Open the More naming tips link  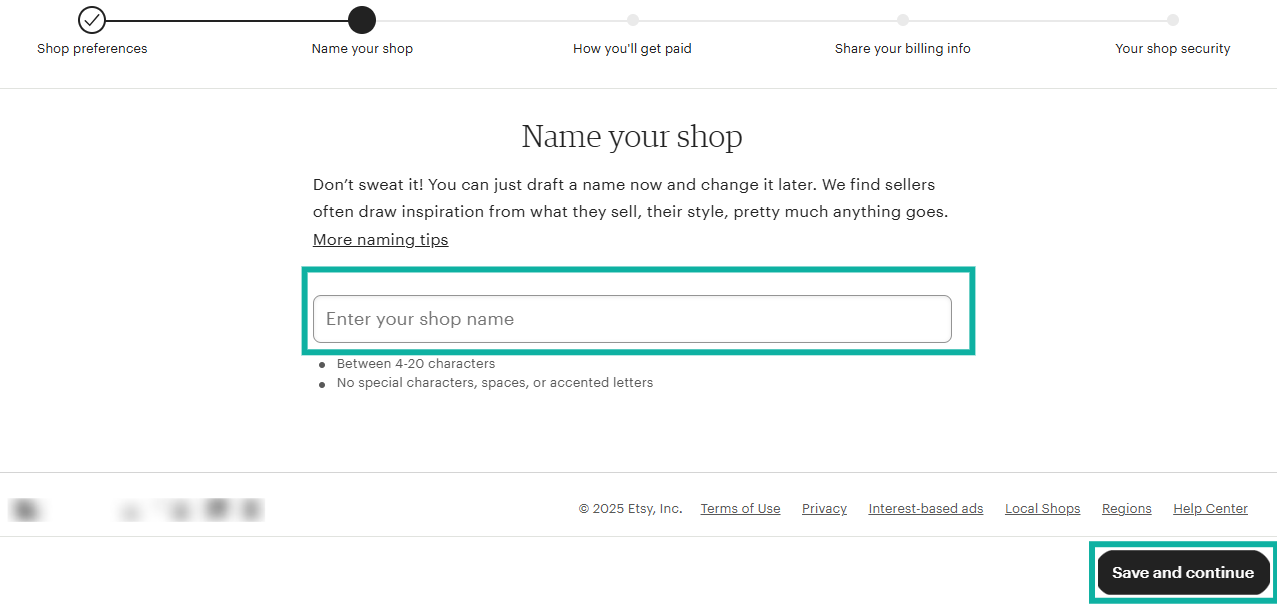pyautogui.click(x=380, y=239)
